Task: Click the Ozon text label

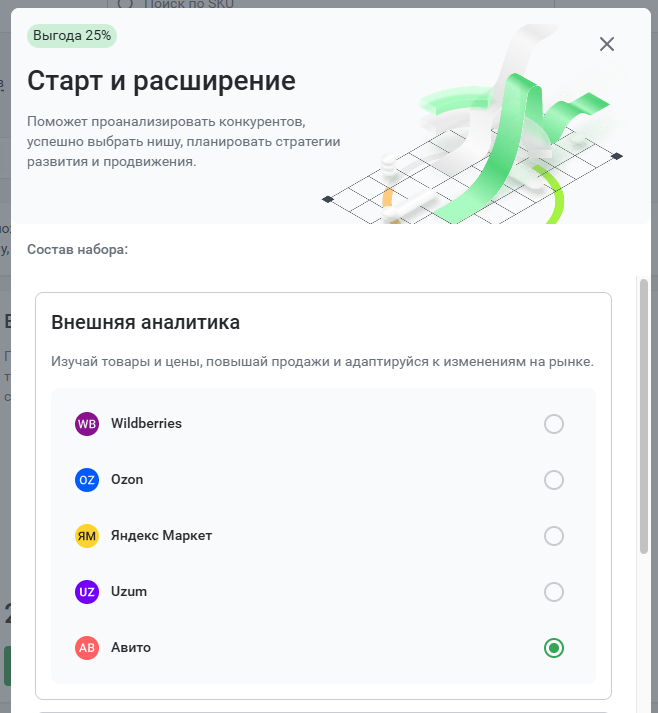Action: click(127, 479)
